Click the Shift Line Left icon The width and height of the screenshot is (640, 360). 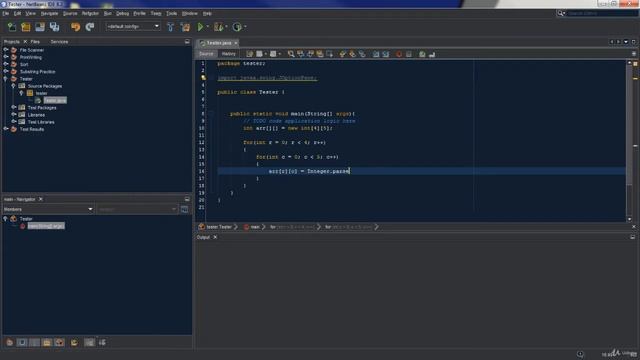click(x=376, y=54)
